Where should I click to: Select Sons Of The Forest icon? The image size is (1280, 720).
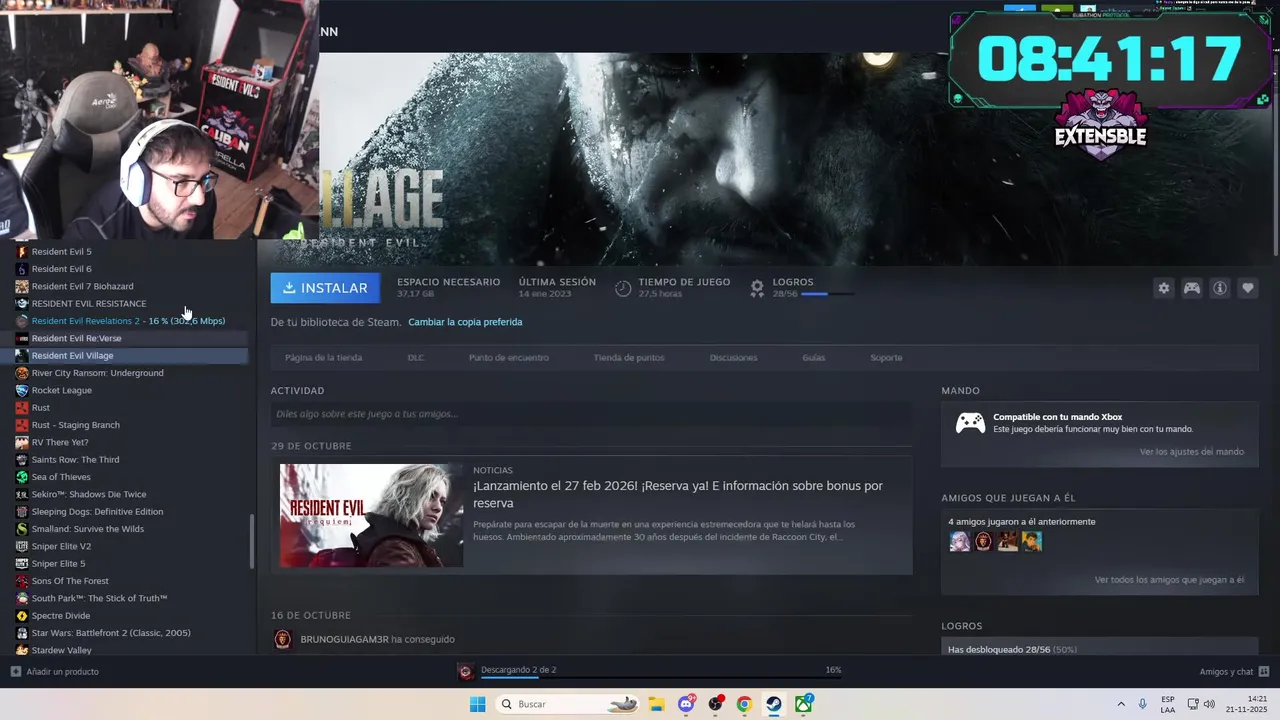[22, 581]
